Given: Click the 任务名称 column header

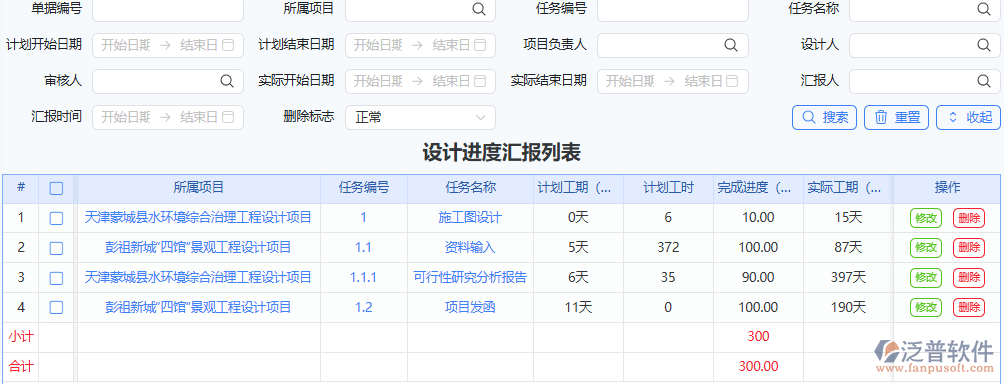Looking at the screenshot, I should click(x=471, y=188).
